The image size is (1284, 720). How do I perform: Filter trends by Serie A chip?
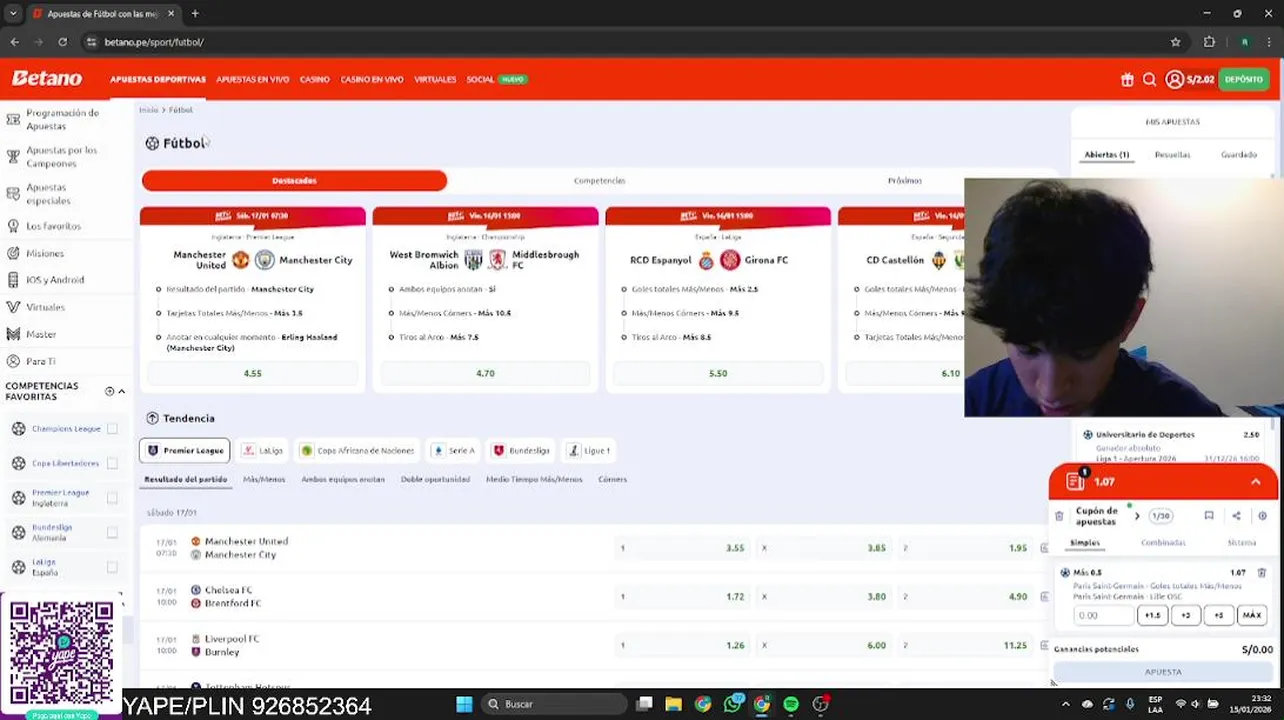tap(453, 450)
